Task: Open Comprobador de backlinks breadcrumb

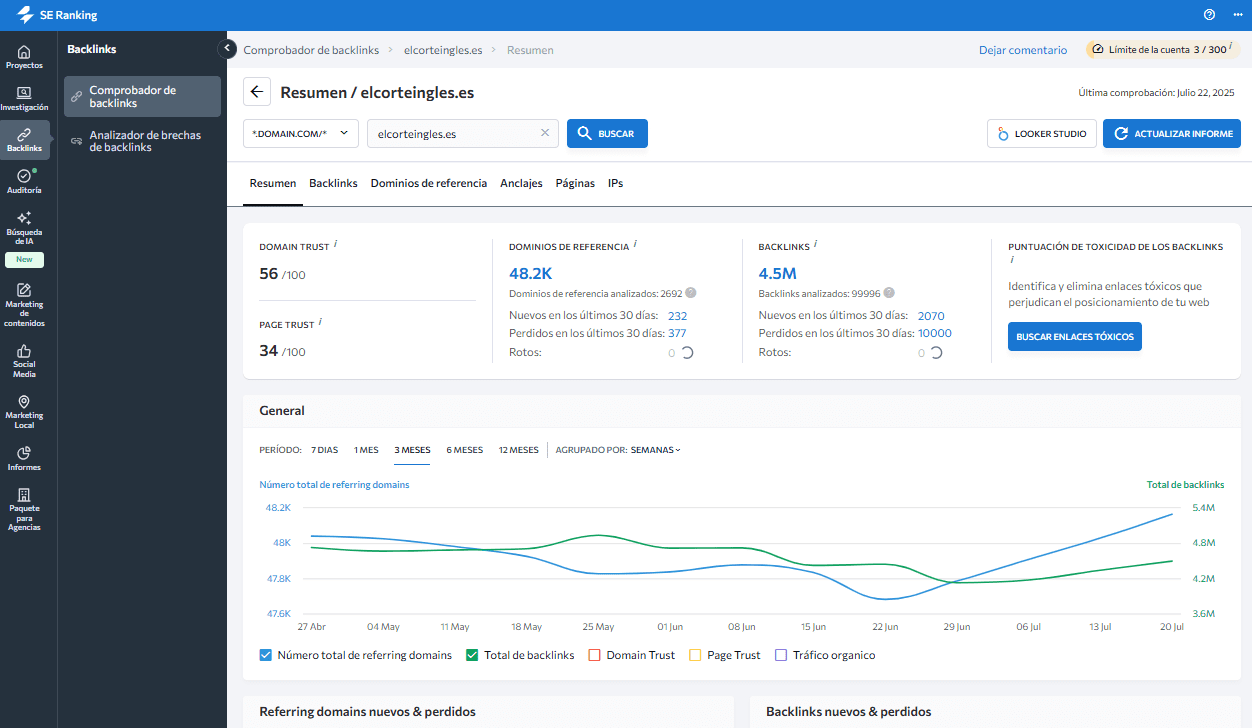Action: (311, 50)
